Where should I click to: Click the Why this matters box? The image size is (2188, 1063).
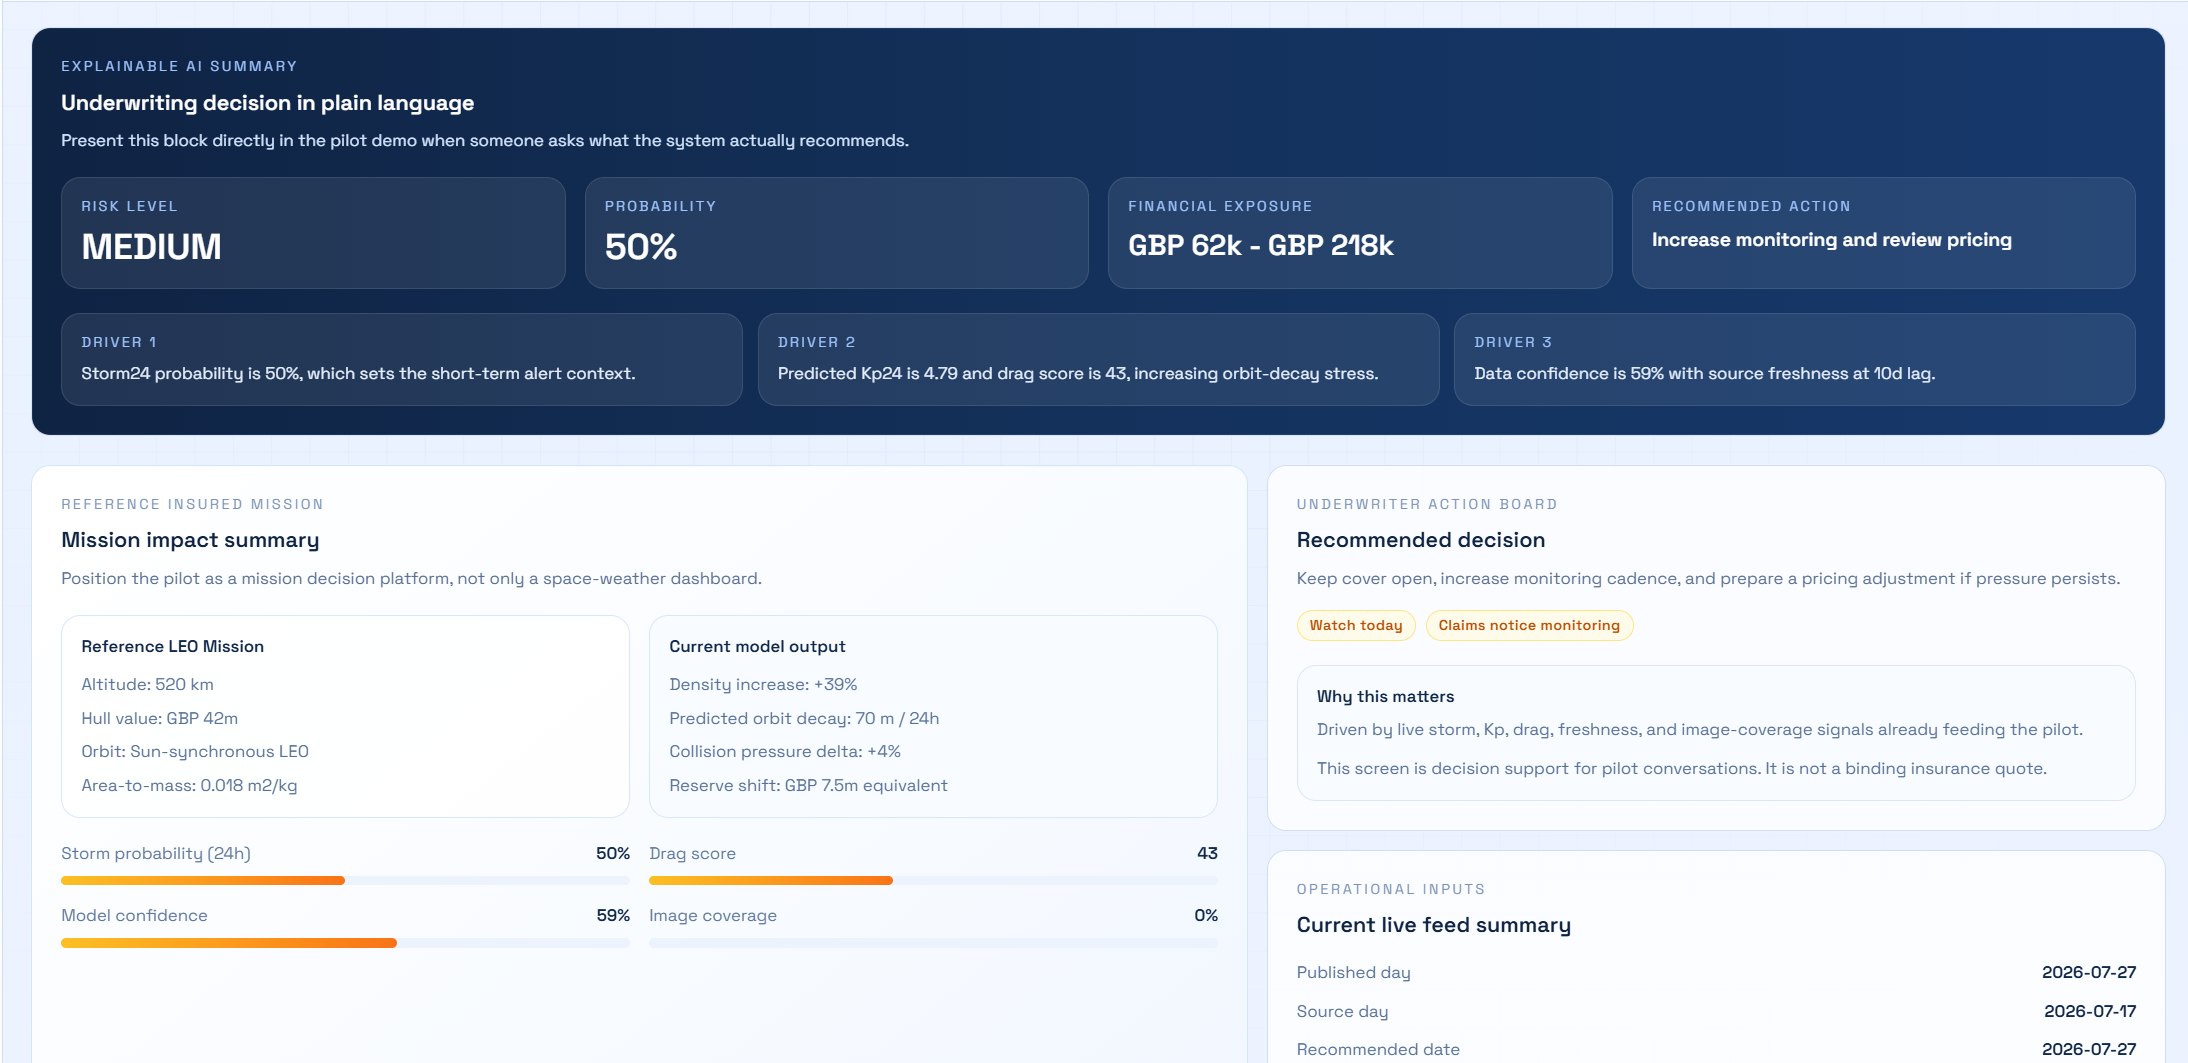(1716, 733)
